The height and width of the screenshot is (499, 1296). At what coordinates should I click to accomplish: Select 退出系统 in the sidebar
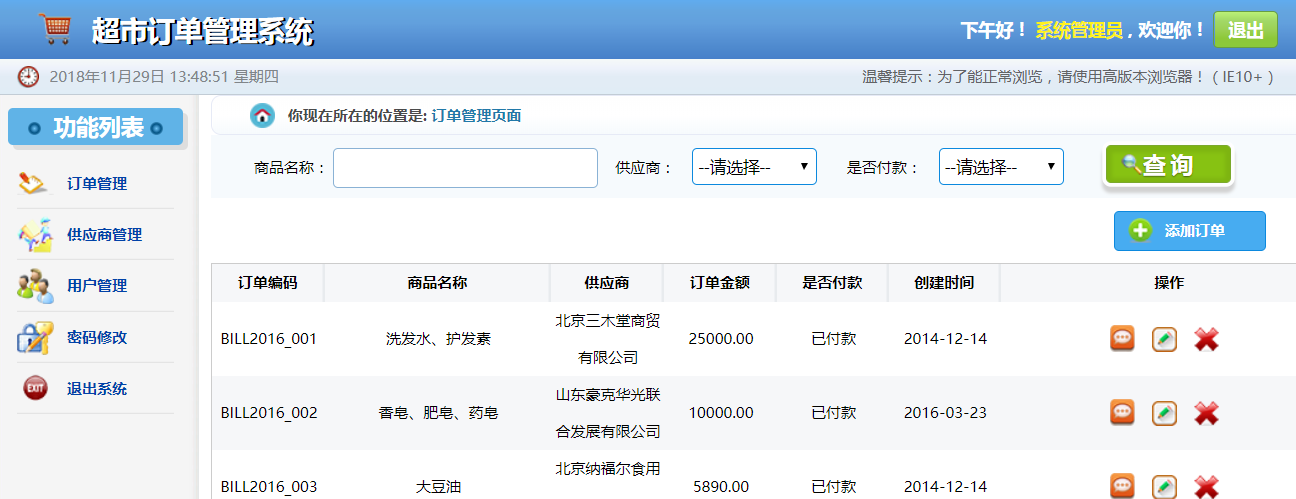[97, 389]
